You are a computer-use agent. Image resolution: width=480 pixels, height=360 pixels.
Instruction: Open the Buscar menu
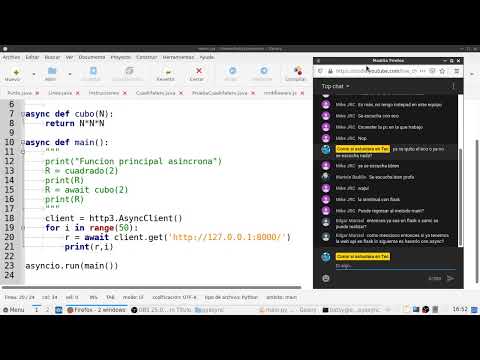[x=52, y=57]
